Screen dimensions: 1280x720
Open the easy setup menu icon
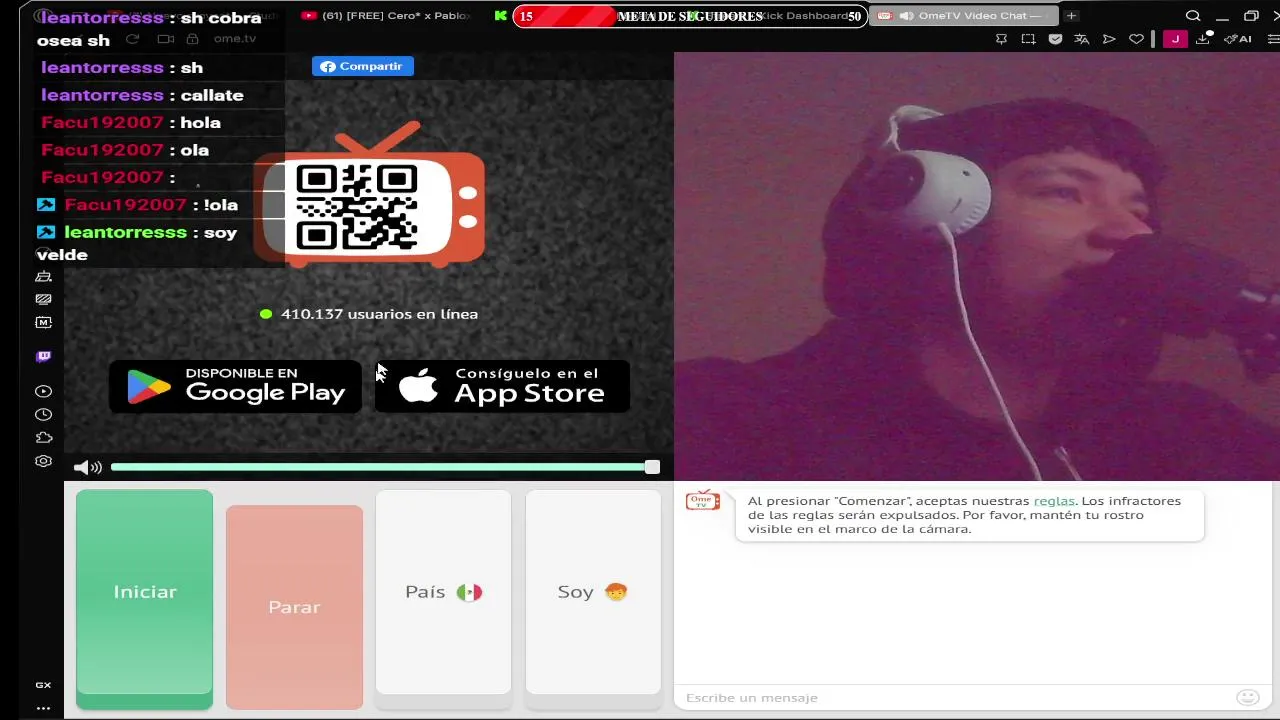click(1273, 39)
